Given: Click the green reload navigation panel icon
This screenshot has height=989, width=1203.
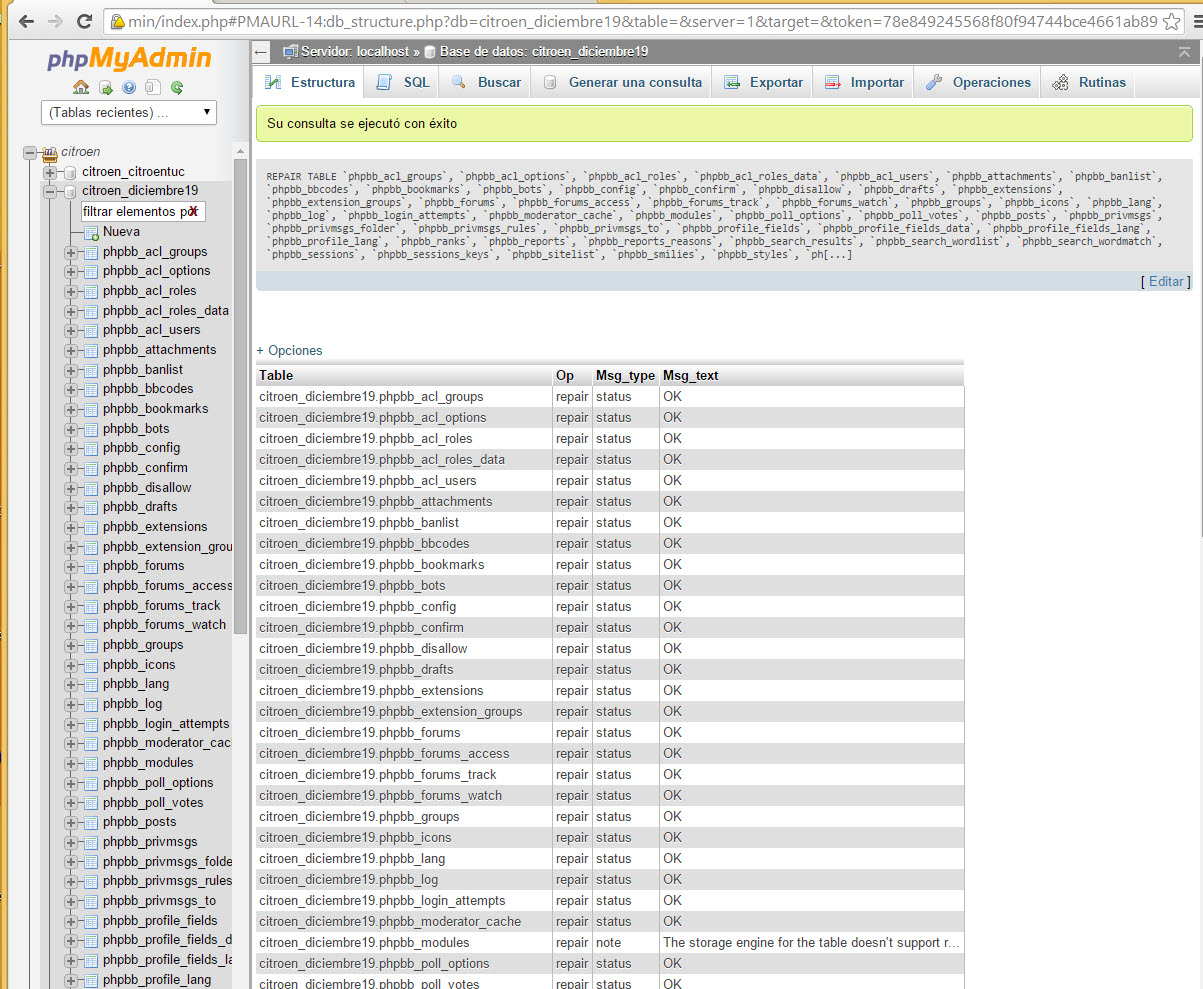Looking at the screenshot, I should [x=177, y=87].
